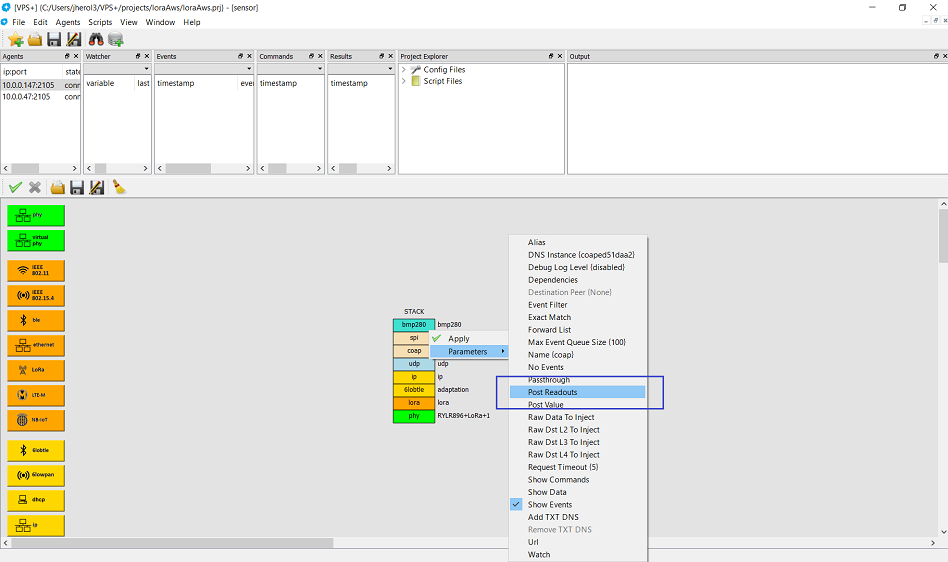Screen dimensions: 948x562
Task: Pick the IEEE 802.11 wifi block
Action: 36,270
